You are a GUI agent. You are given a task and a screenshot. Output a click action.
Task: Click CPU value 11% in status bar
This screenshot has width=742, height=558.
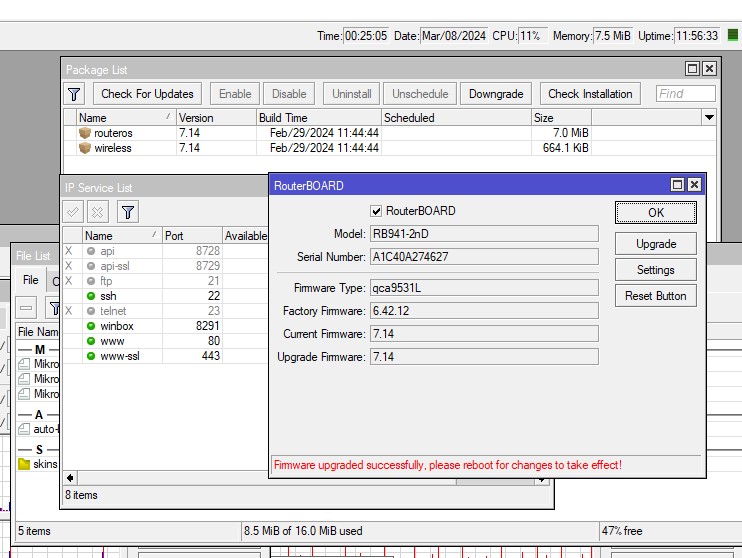[x=533, y=35]
